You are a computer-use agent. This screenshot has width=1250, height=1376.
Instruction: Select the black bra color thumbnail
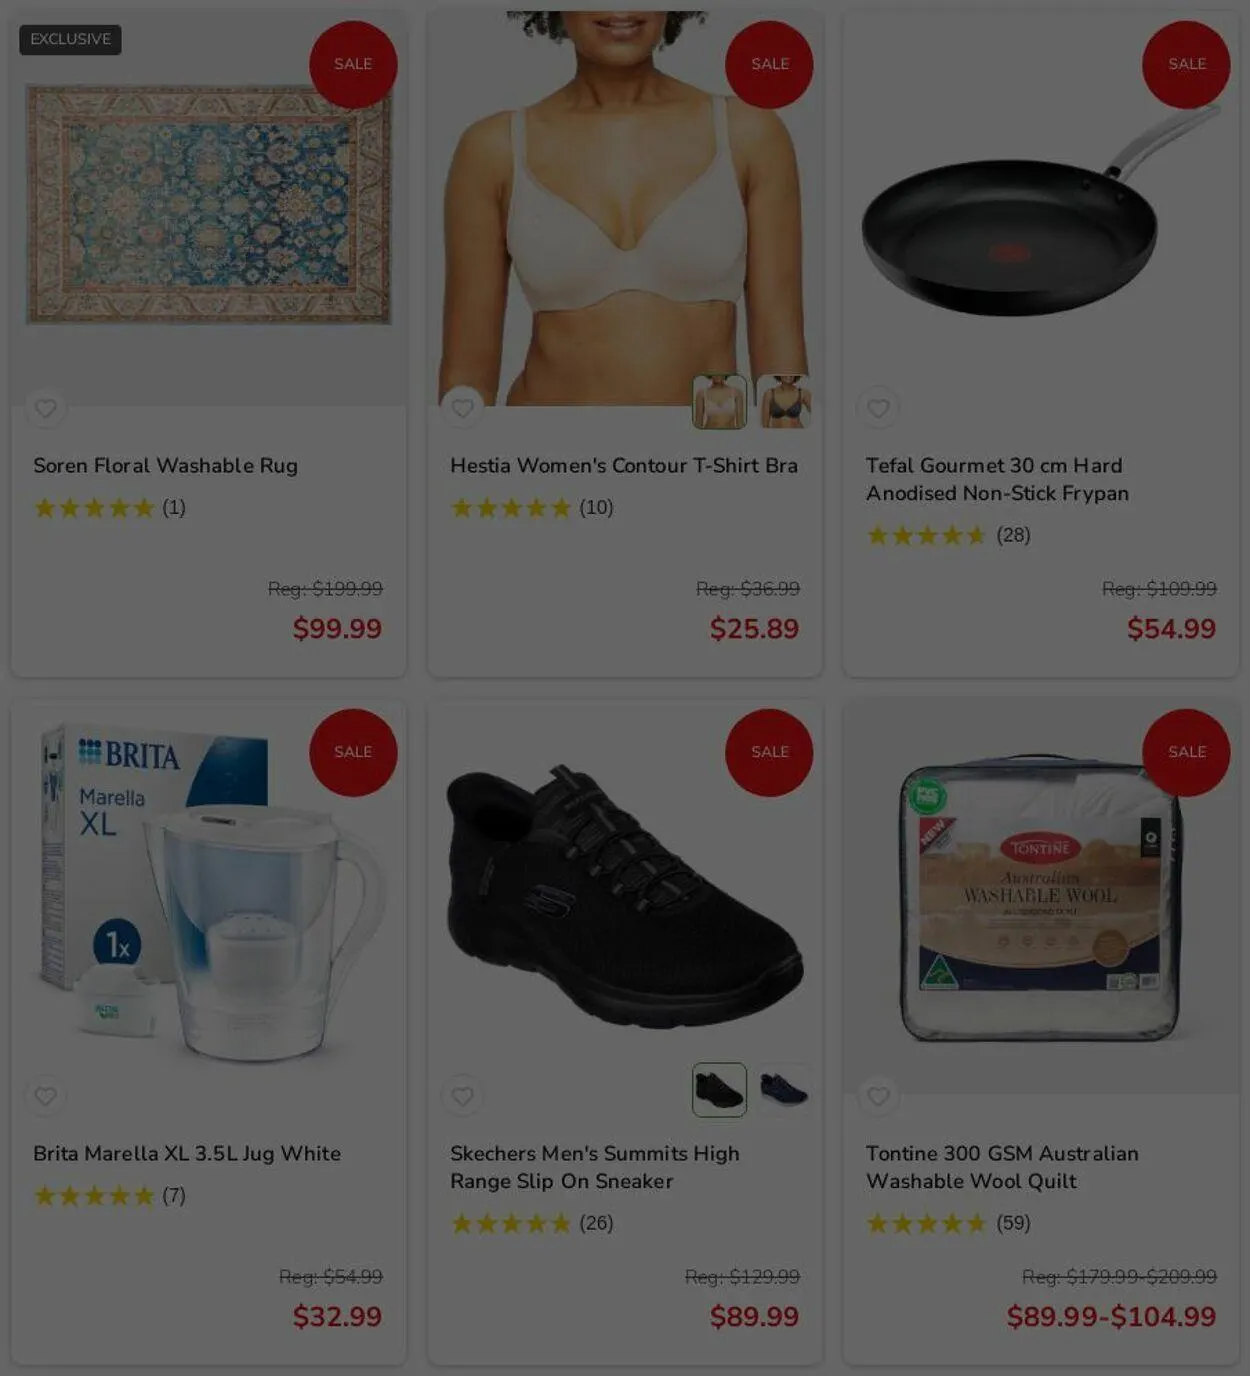click(783, 402)
